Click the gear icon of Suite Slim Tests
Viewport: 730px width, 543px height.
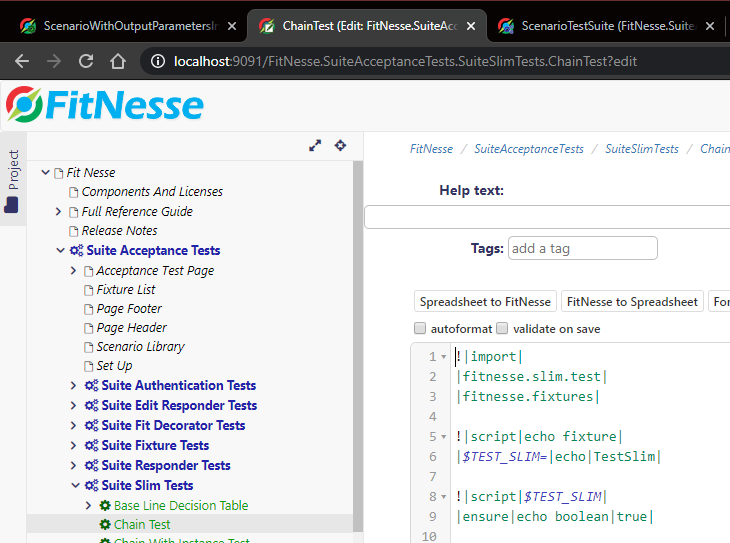click(91, 486)
